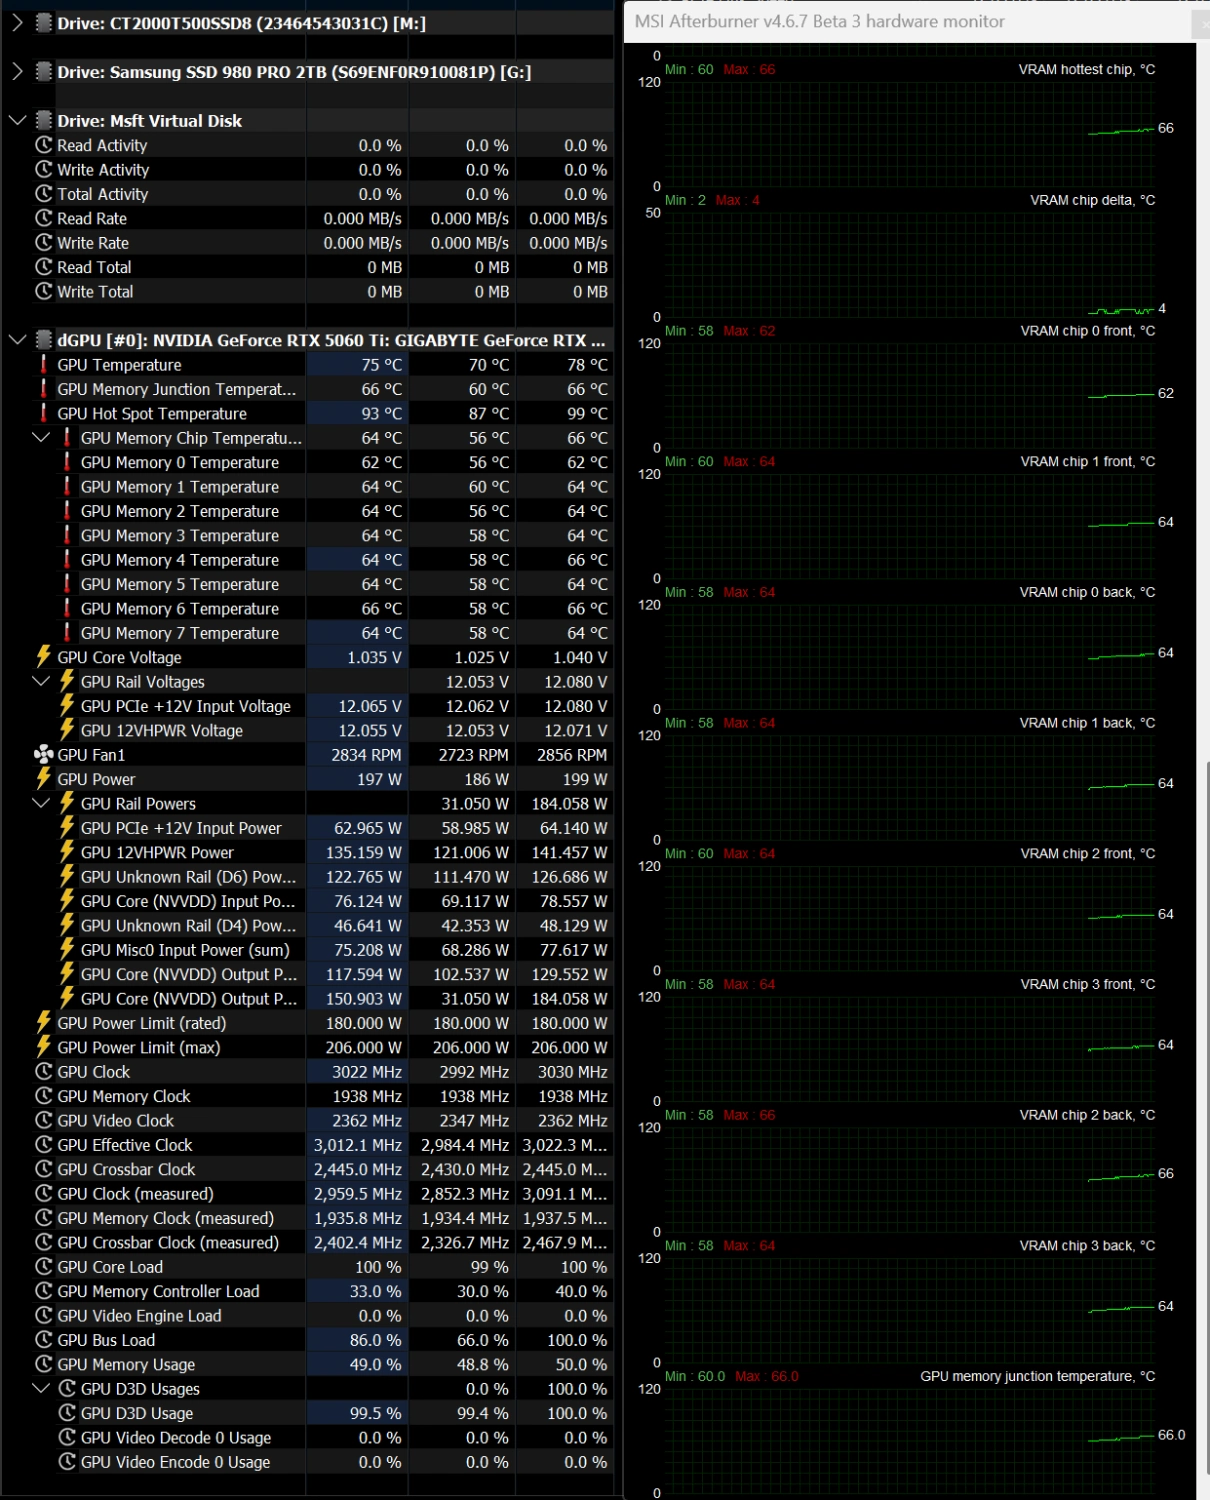Click the thermometer icon for GPU Memory Junction Temperature

[x=43, y=389]
